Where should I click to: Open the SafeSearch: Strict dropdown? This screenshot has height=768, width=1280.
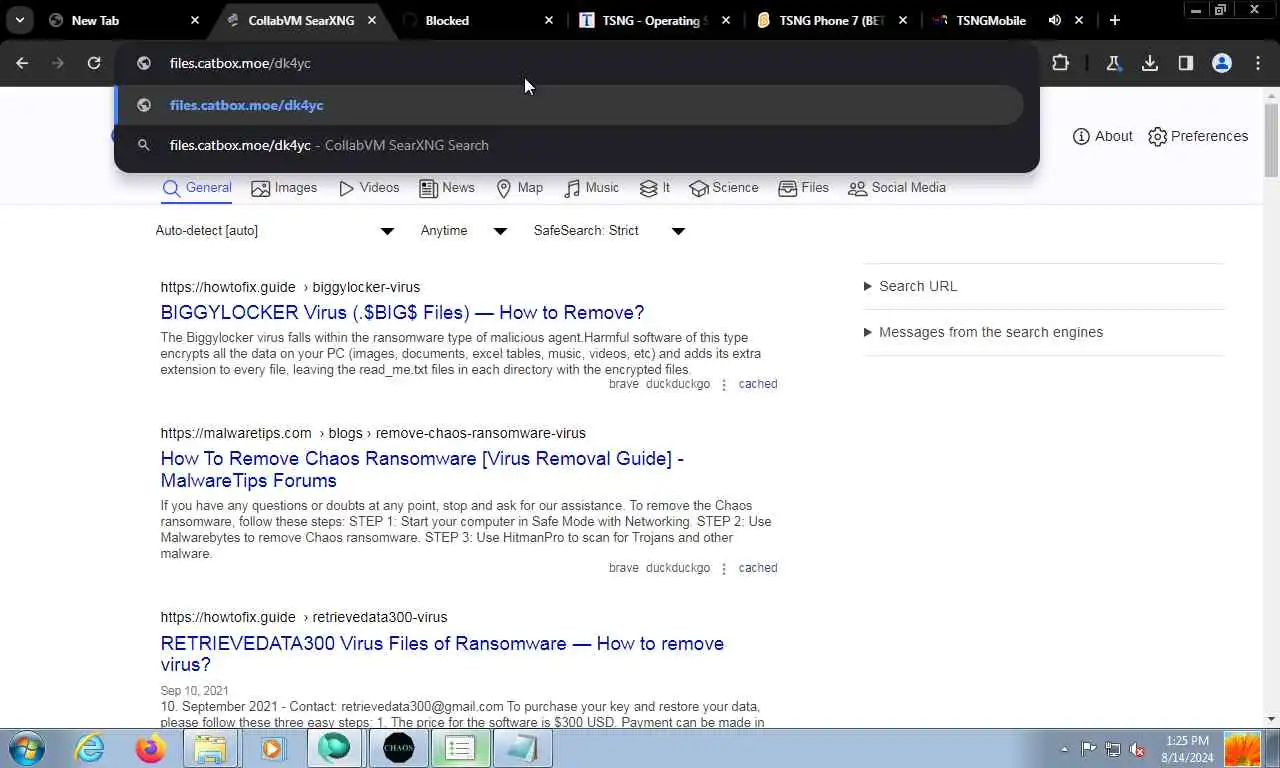609,231
